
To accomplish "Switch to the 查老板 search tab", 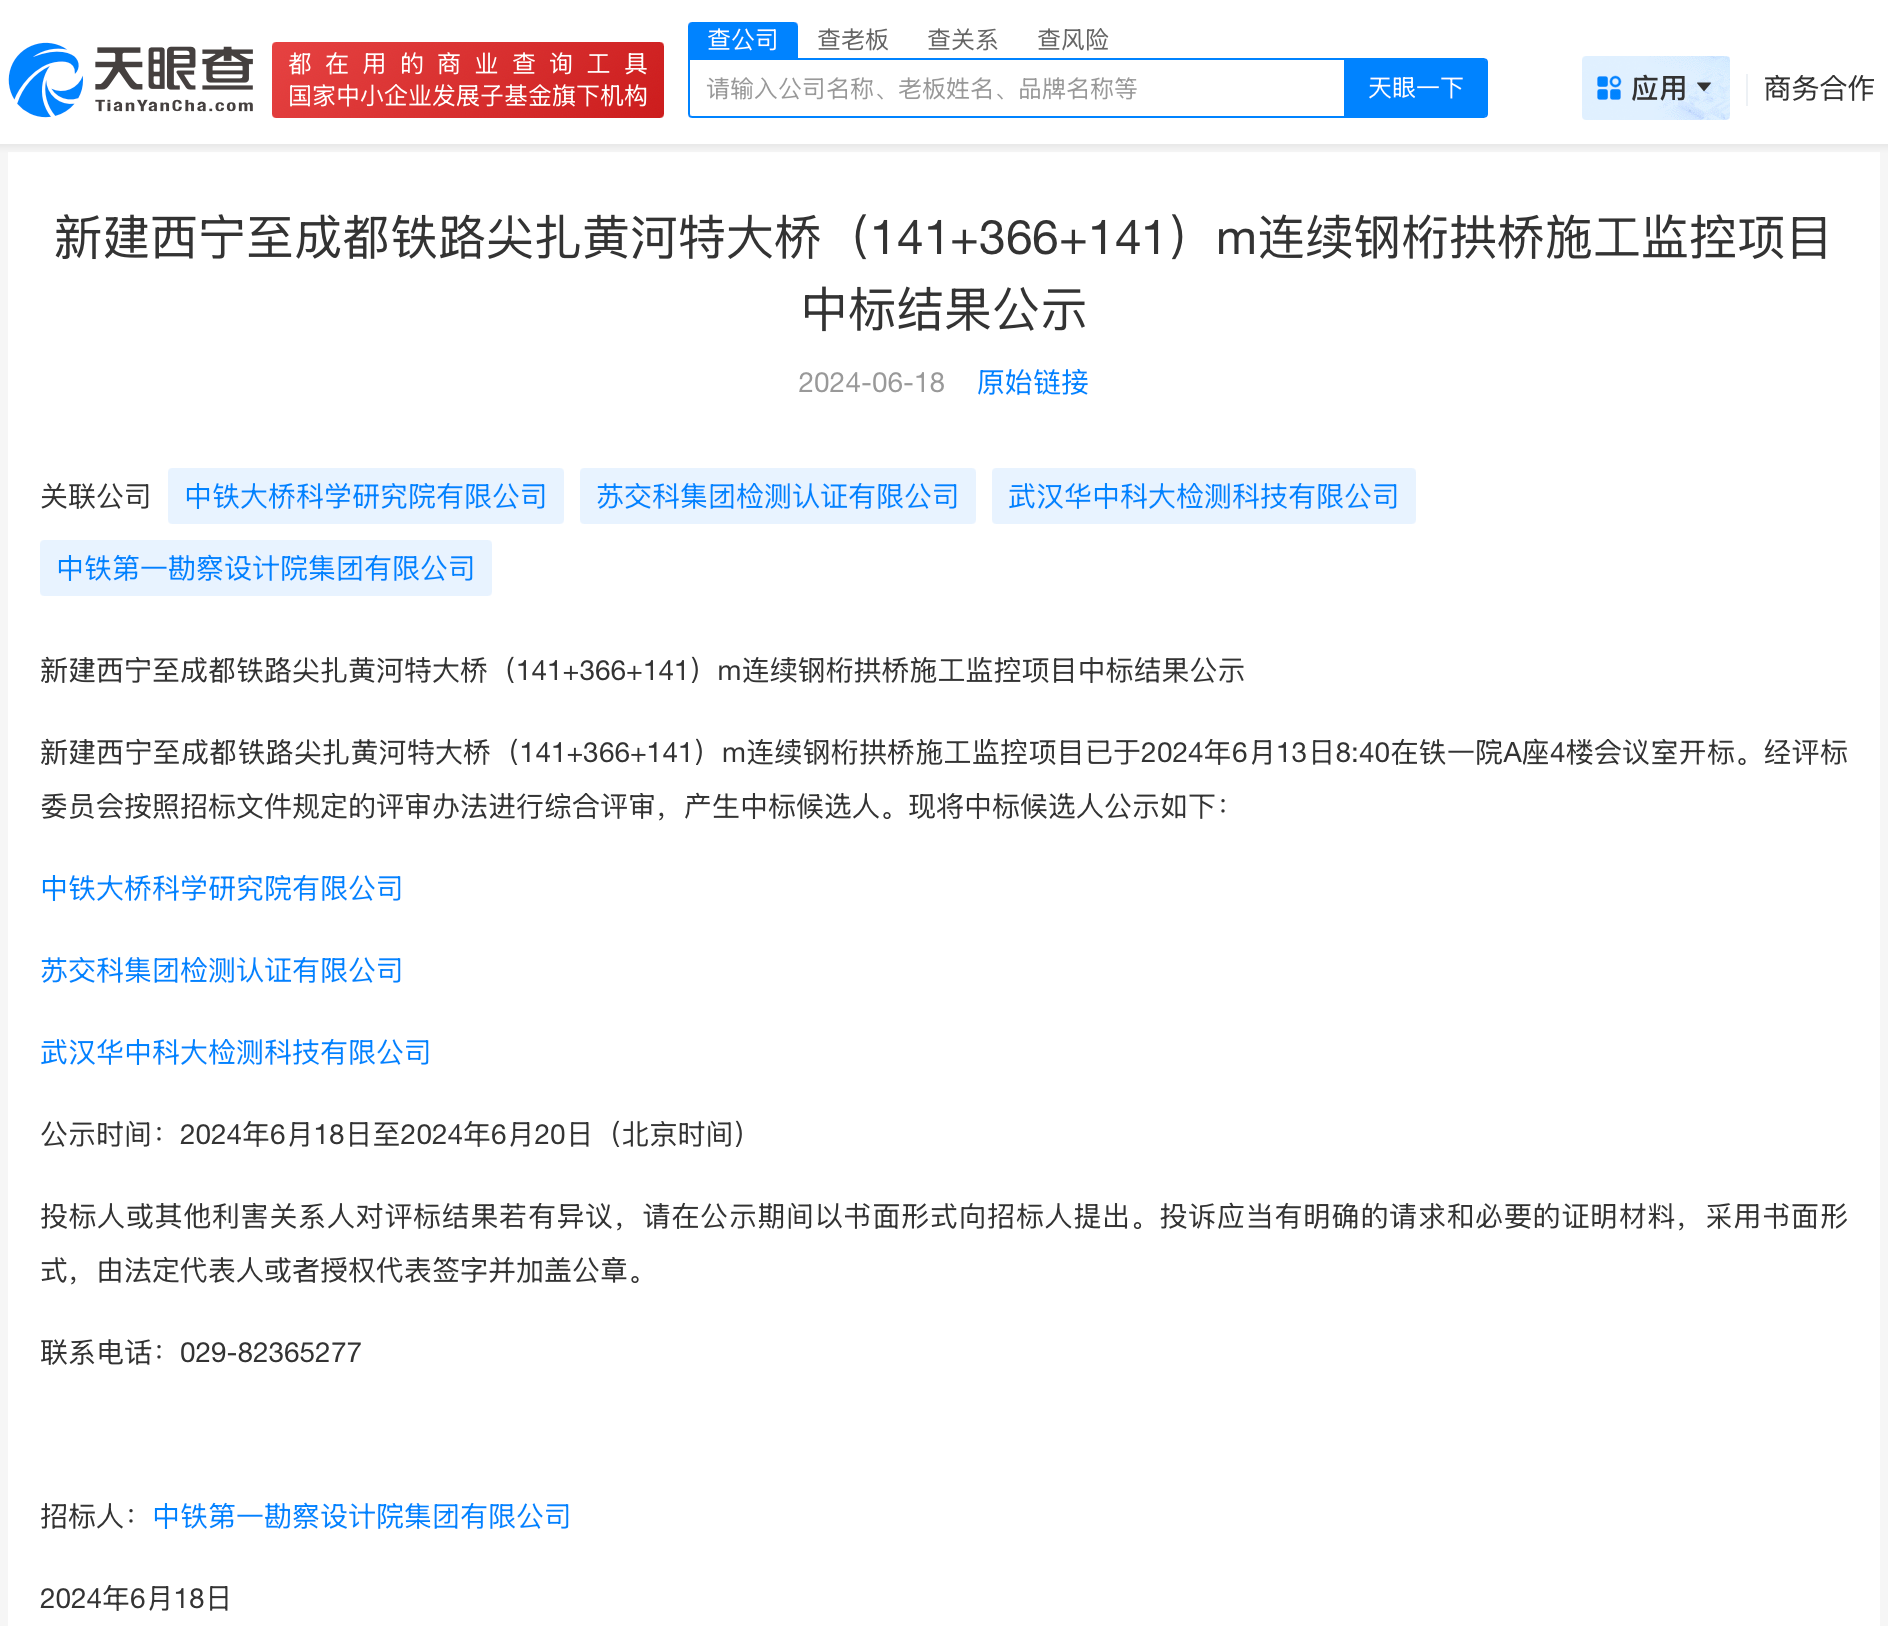I will coord(853,39).
